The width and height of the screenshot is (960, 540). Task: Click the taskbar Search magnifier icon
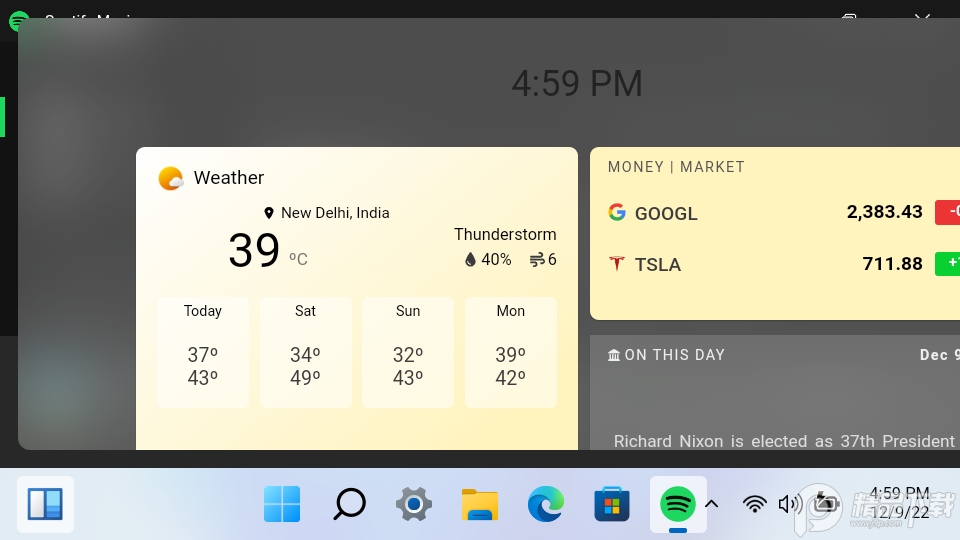click(348, 504)
